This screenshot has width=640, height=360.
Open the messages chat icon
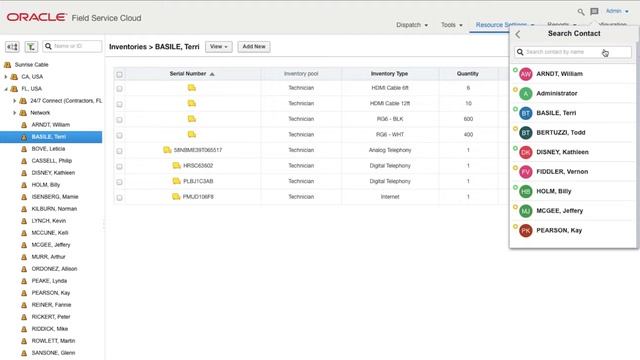(594, 11)
